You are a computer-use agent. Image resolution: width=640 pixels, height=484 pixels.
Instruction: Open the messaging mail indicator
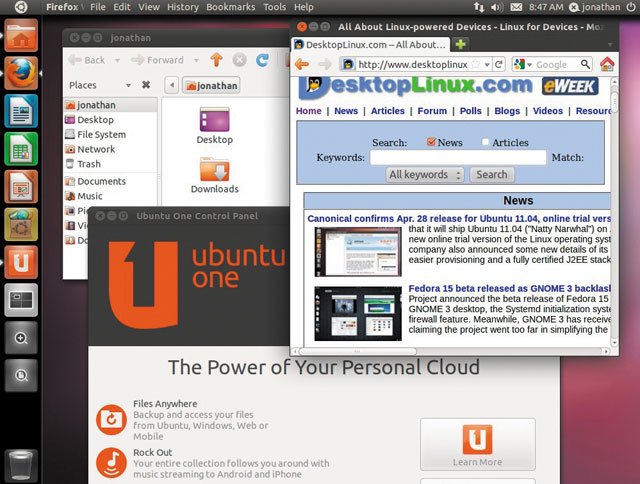click(516, 7)
